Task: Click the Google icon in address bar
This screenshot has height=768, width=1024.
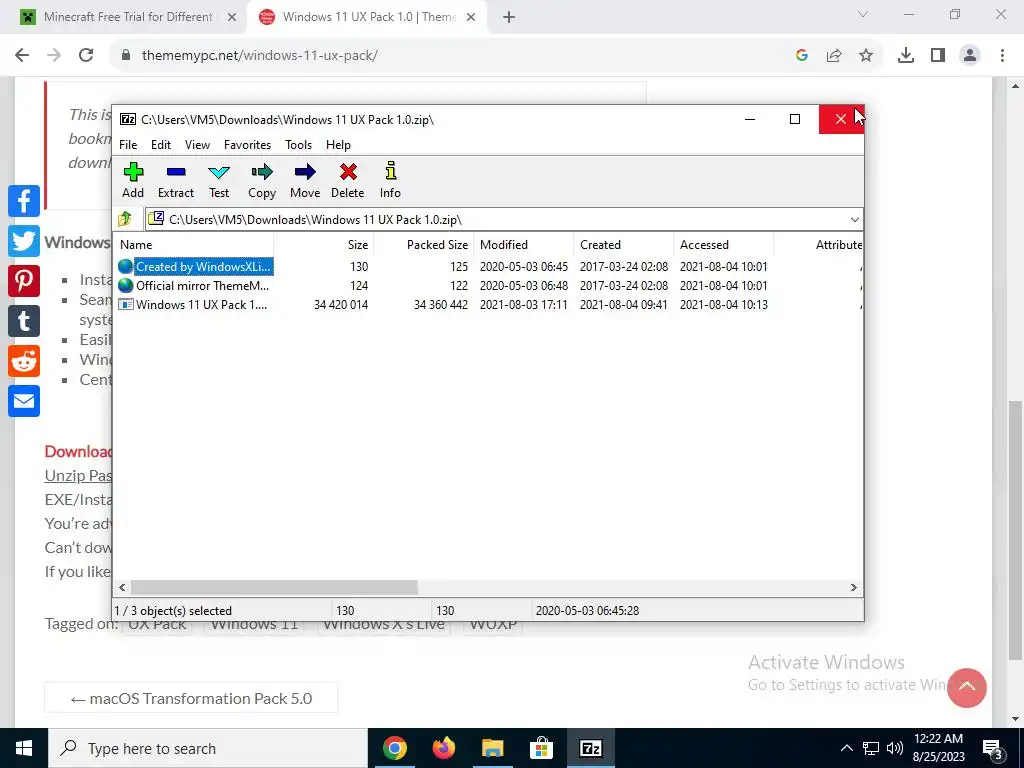Action: [802, 56]
